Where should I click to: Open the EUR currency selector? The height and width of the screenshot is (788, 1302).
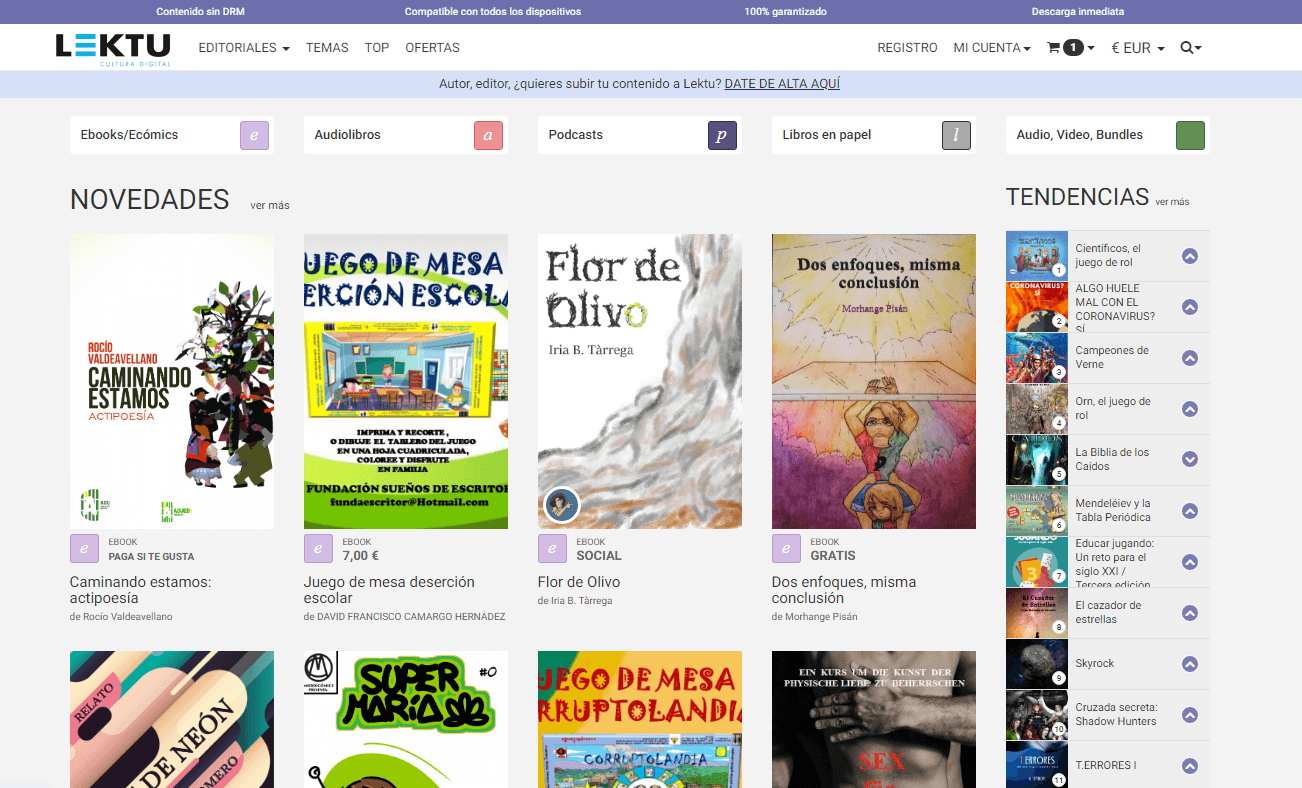coord(1137,48)
